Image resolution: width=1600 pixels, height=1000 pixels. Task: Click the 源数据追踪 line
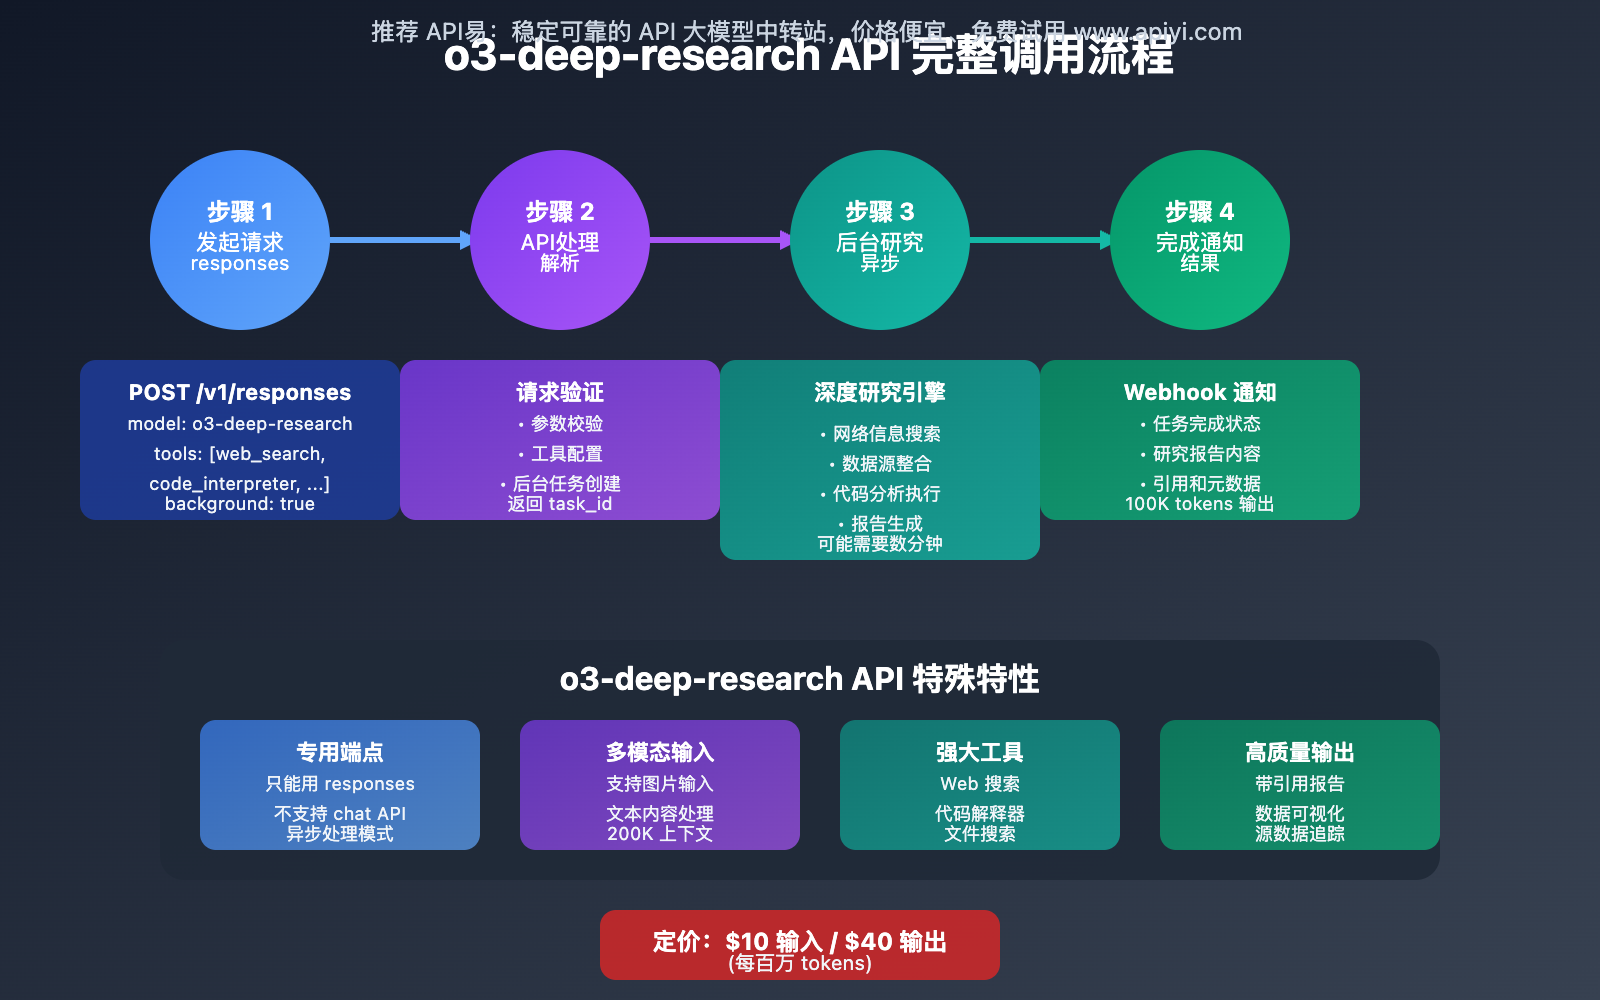click(x=1300, y=834)
